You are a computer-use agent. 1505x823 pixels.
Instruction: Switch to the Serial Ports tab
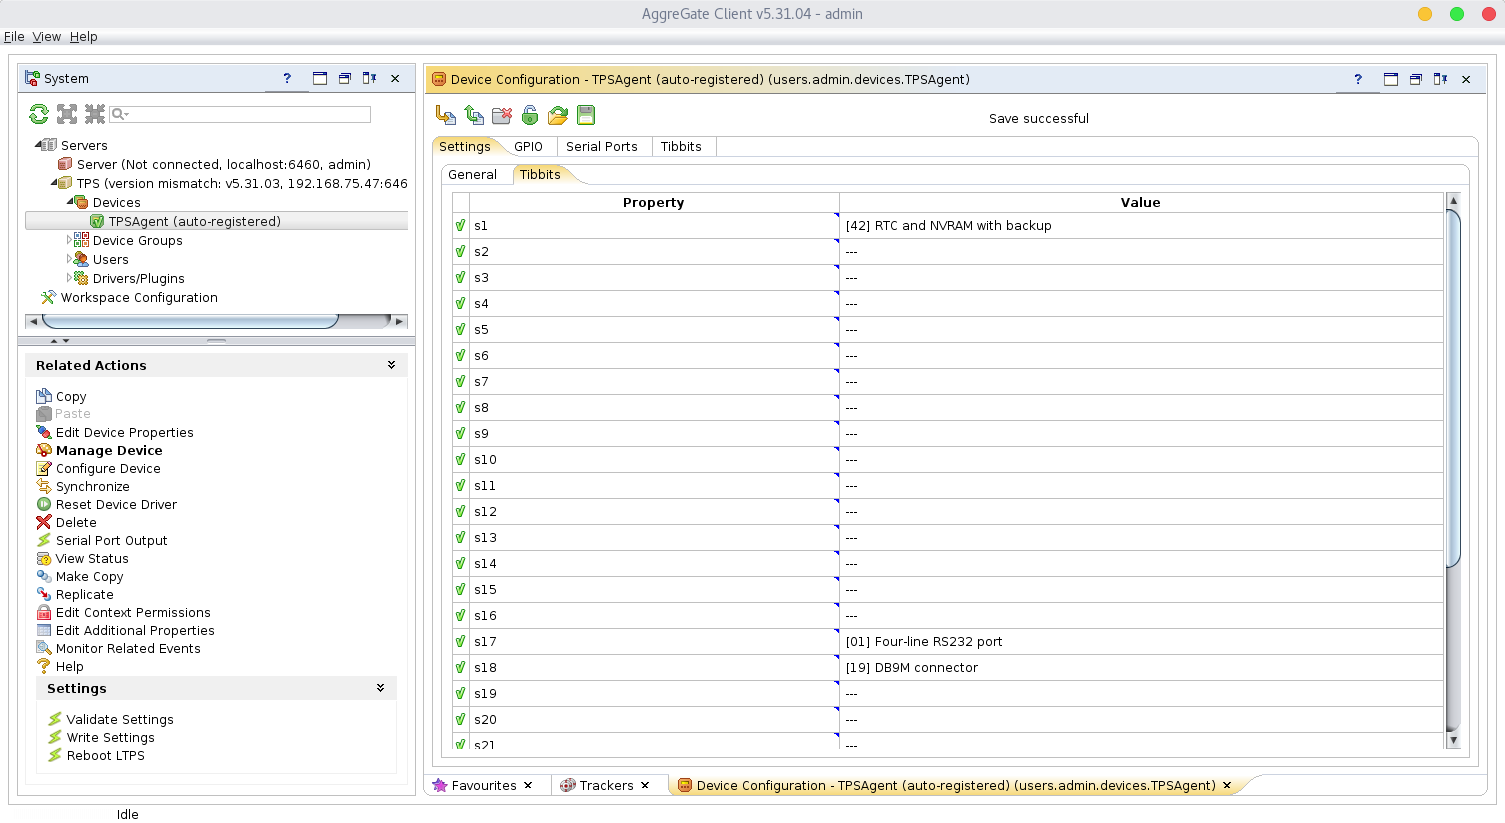pos(602,146)
